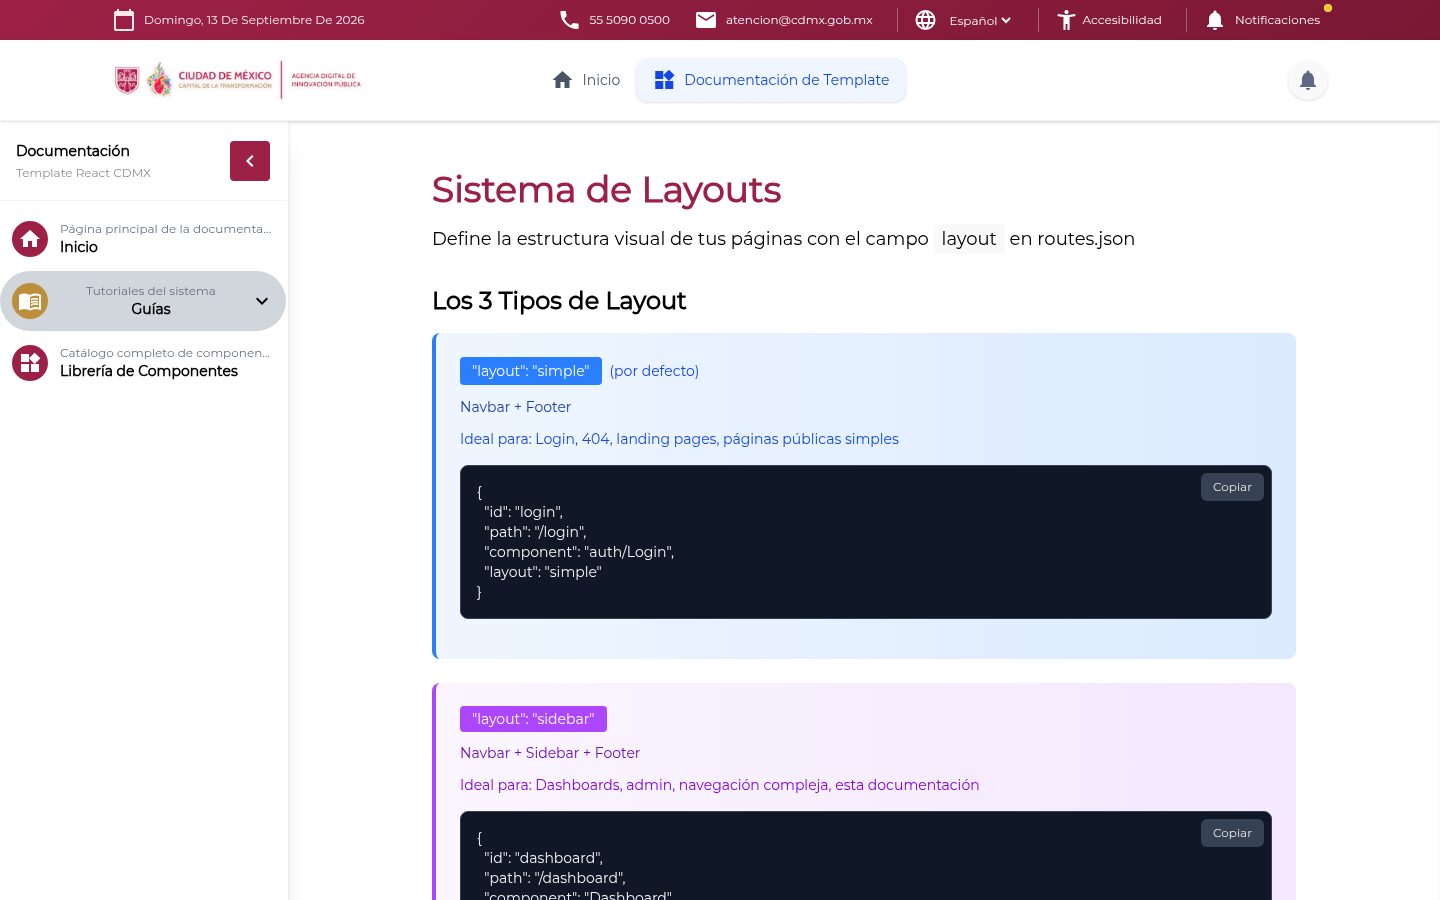This screenshot has height=900, width=1440.
Task: Click the home icon in the navbar
Action: [x=562, y=80]
